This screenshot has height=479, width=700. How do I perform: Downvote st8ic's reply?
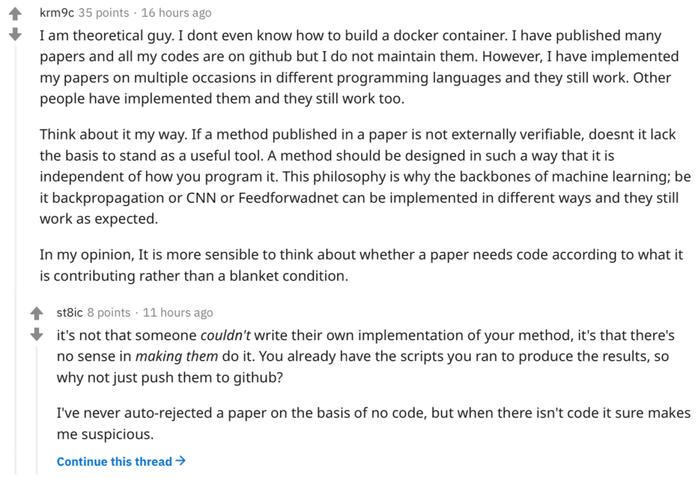(x=37, y=334)
